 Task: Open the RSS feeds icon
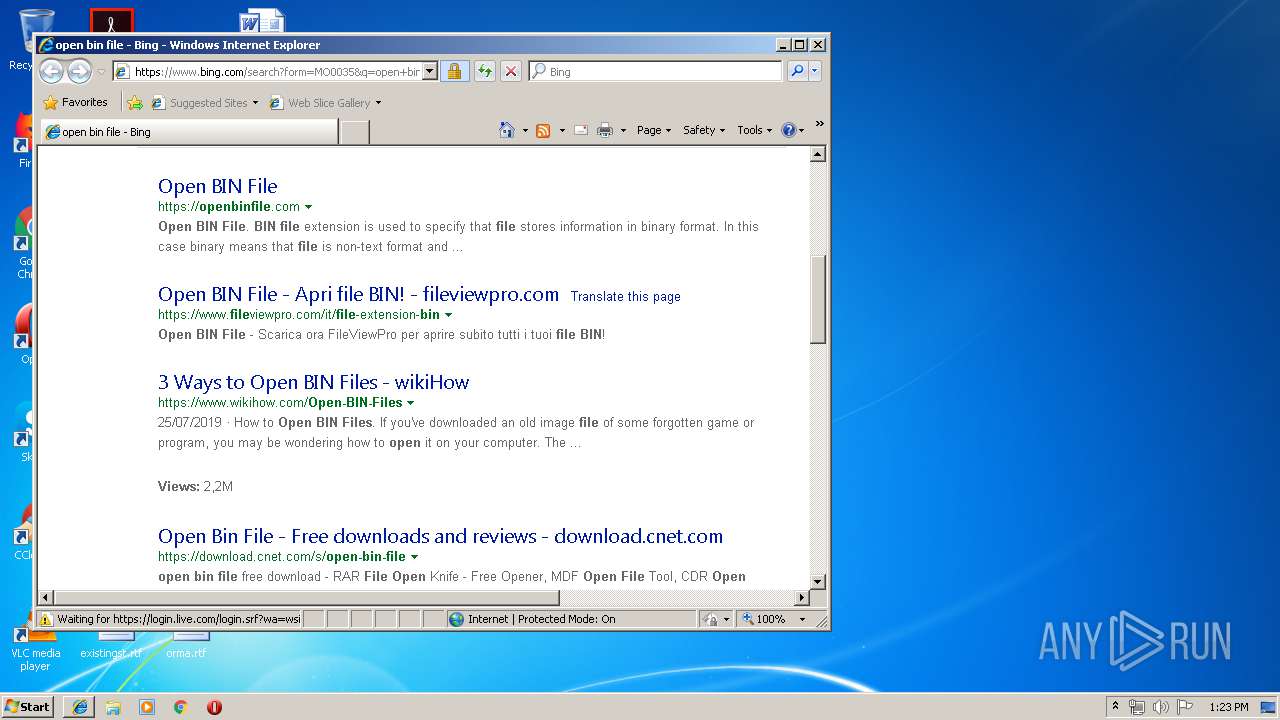point(543,130)
